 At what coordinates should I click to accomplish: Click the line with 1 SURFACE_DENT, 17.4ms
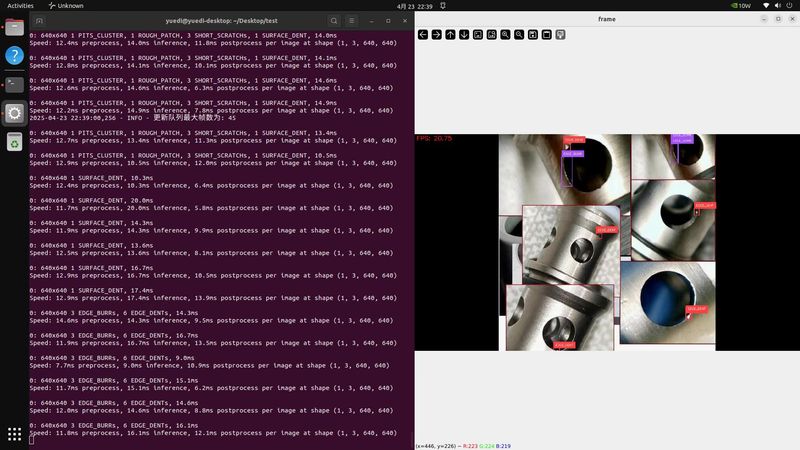point(91,290)
